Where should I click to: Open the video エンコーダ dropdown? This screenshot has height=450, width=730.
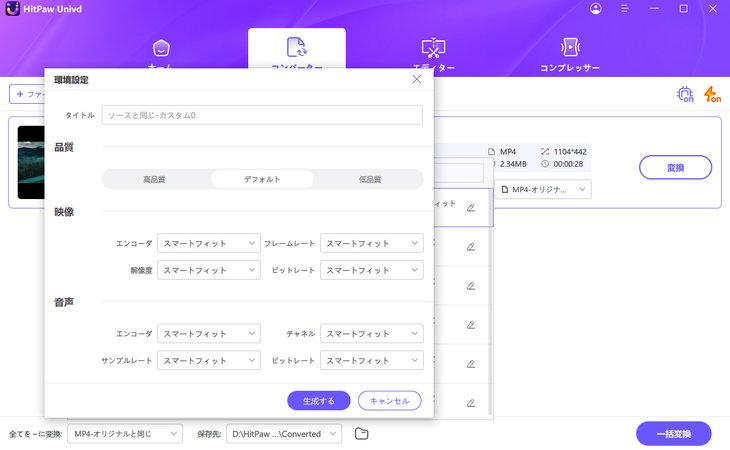pyautogui.click(x=209, y=243)
